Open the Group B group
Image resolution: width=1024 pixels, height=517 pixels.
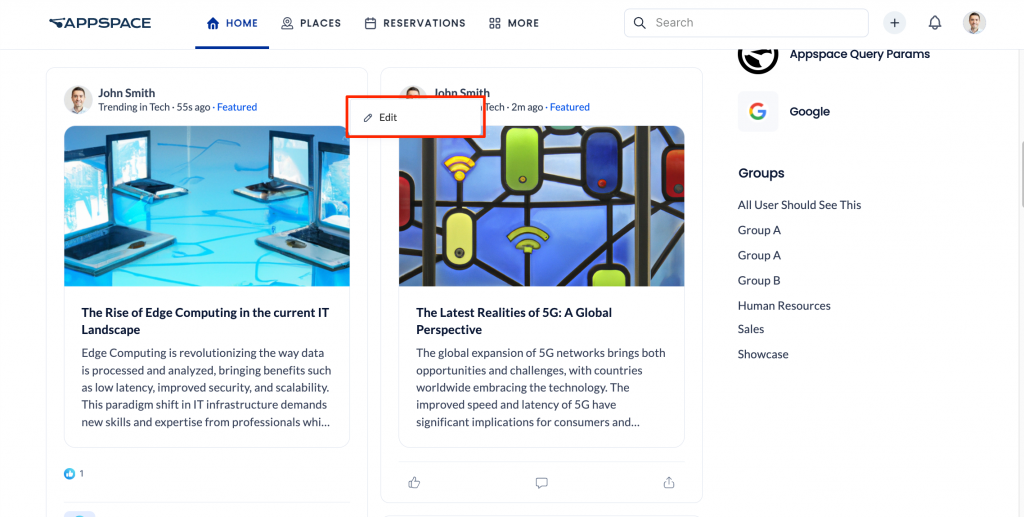point(759,281)
